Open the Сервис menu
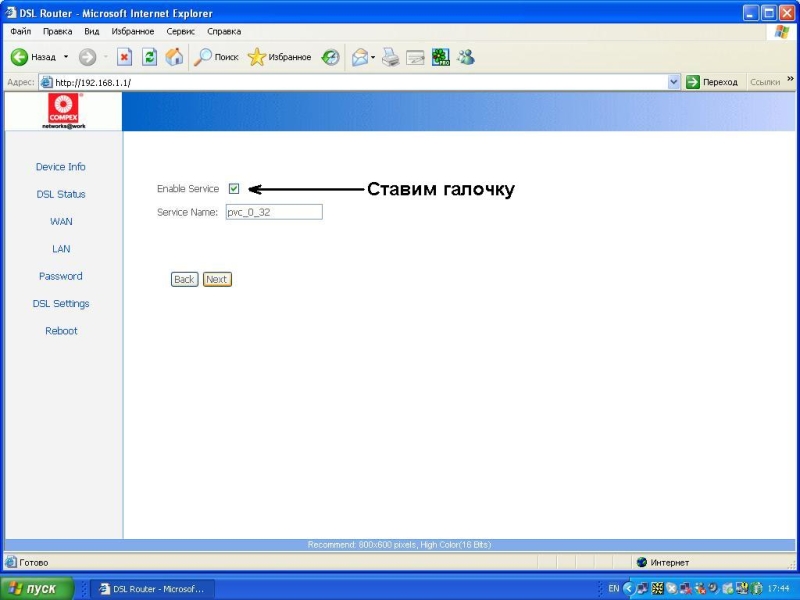800x600 pixels. click(180, 31)
